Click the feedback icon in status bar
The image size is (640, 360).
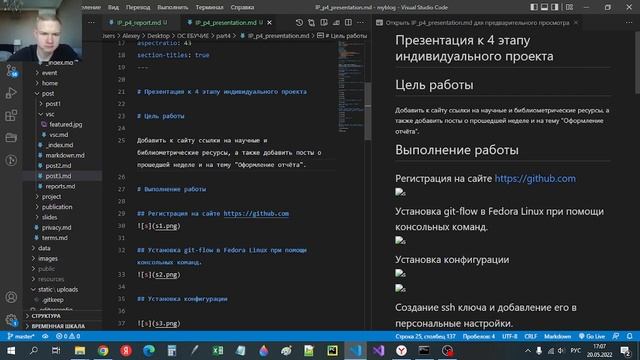click(616, 336)
